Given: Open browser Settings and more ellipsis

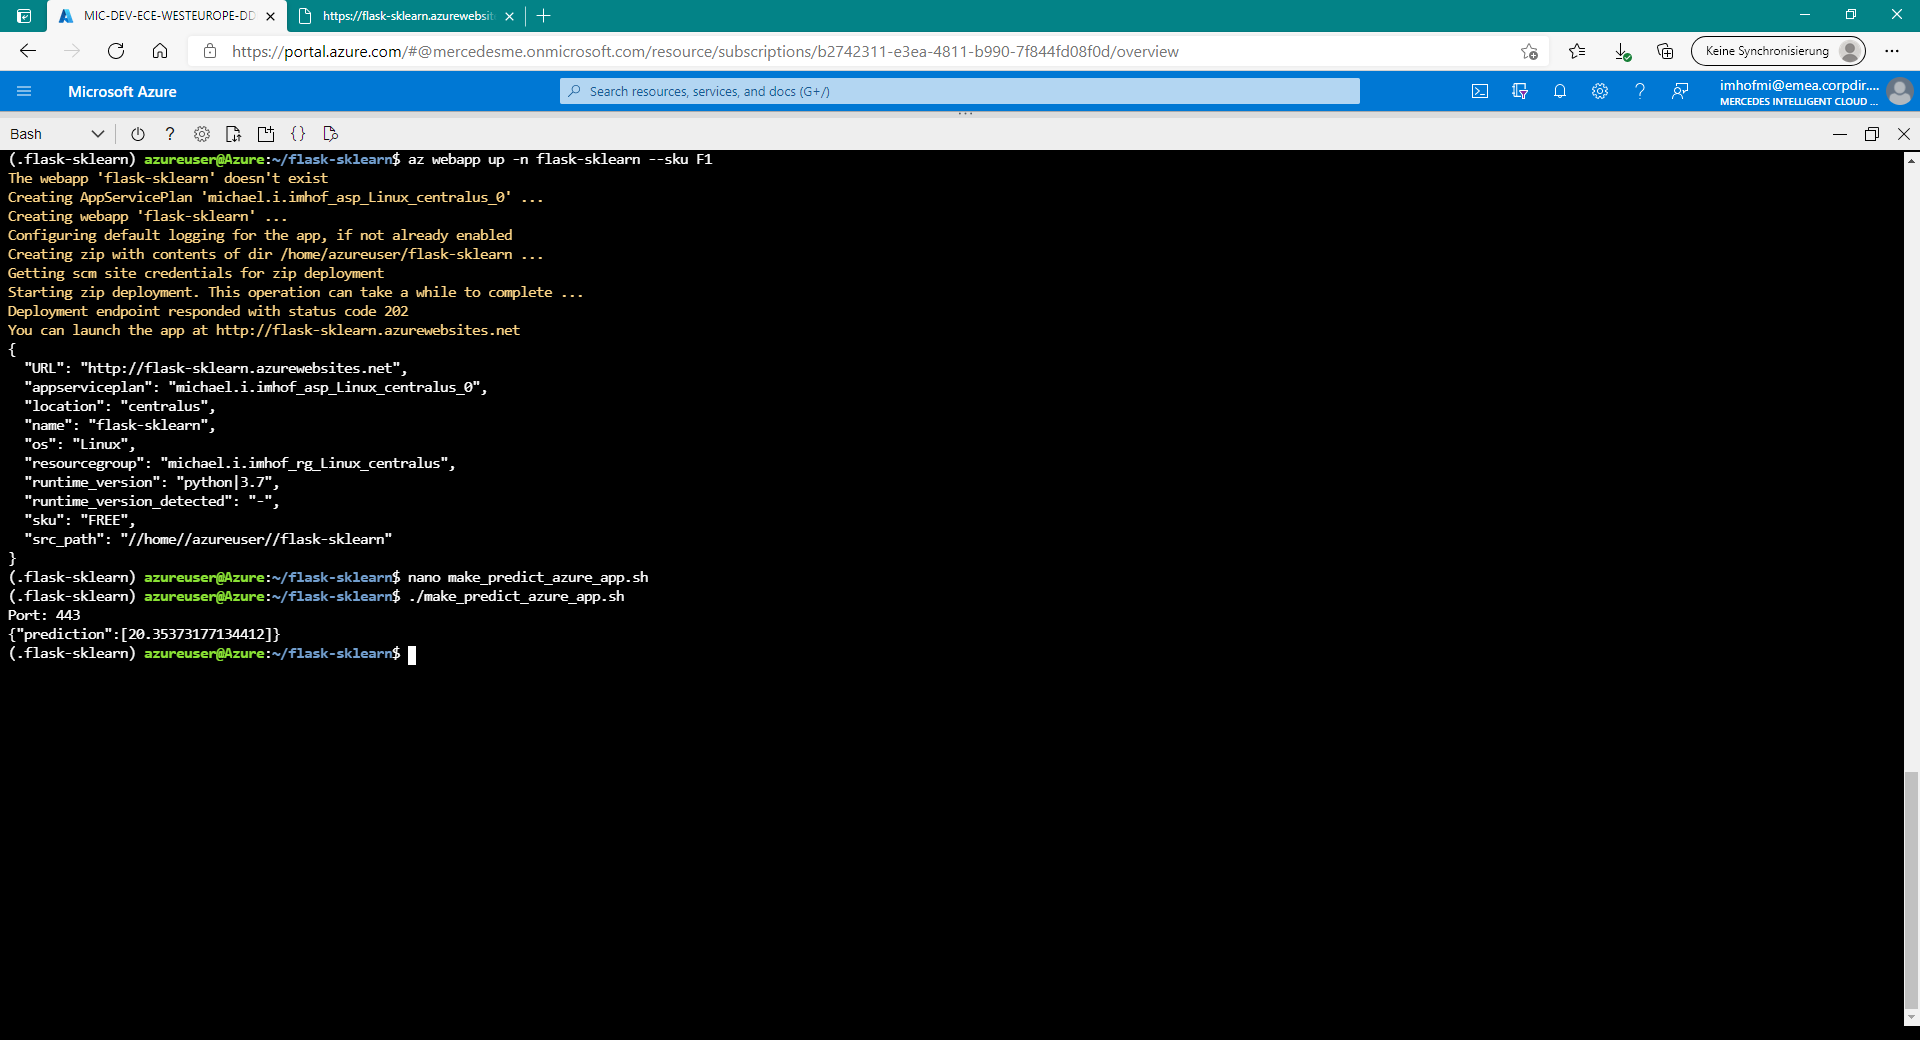Looking at the screenshot, I should [1892, 51].
